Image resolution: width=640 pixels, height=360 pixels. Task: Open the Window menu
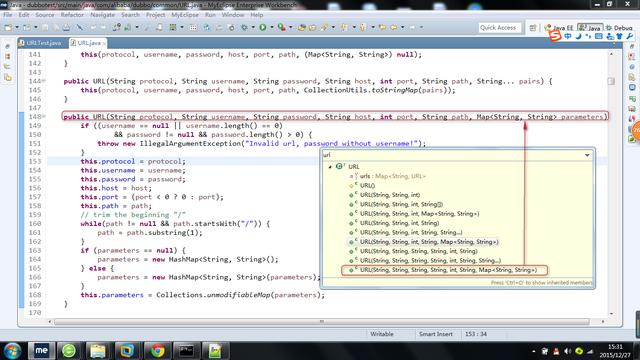(233, 15)
